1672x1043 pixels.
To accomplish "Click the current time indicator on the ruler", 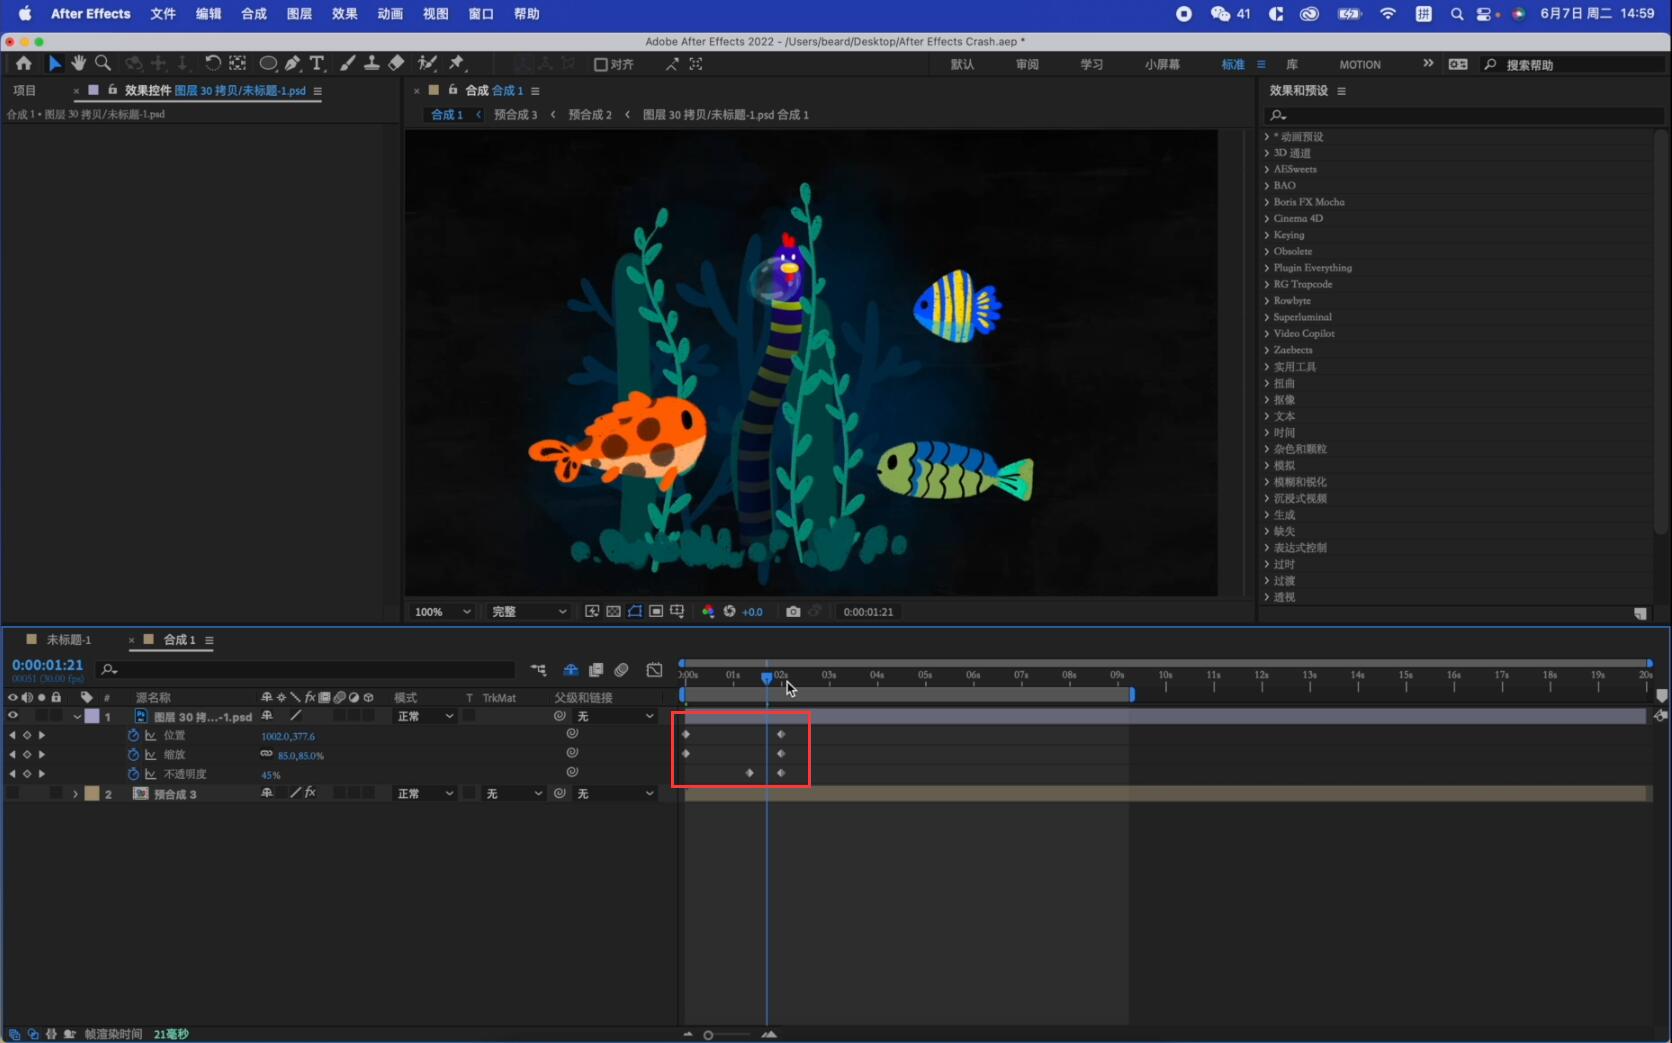I will tap(767, 677).
